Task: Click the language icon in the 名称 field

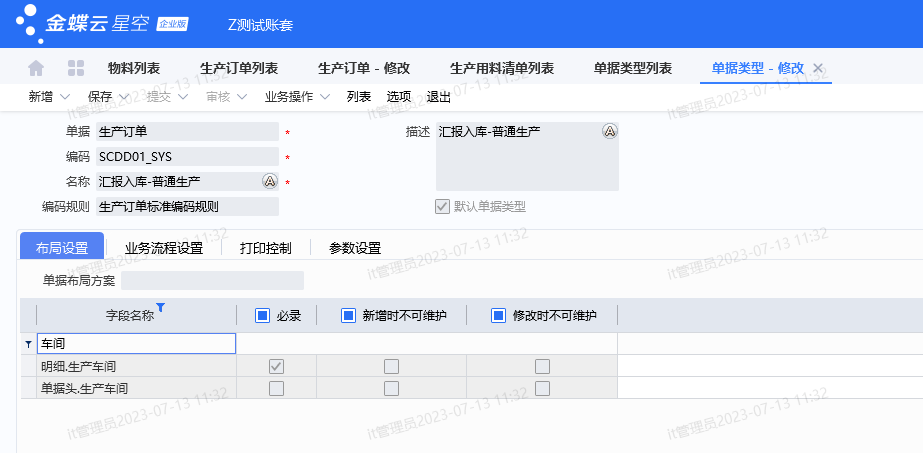Action: 270,181
